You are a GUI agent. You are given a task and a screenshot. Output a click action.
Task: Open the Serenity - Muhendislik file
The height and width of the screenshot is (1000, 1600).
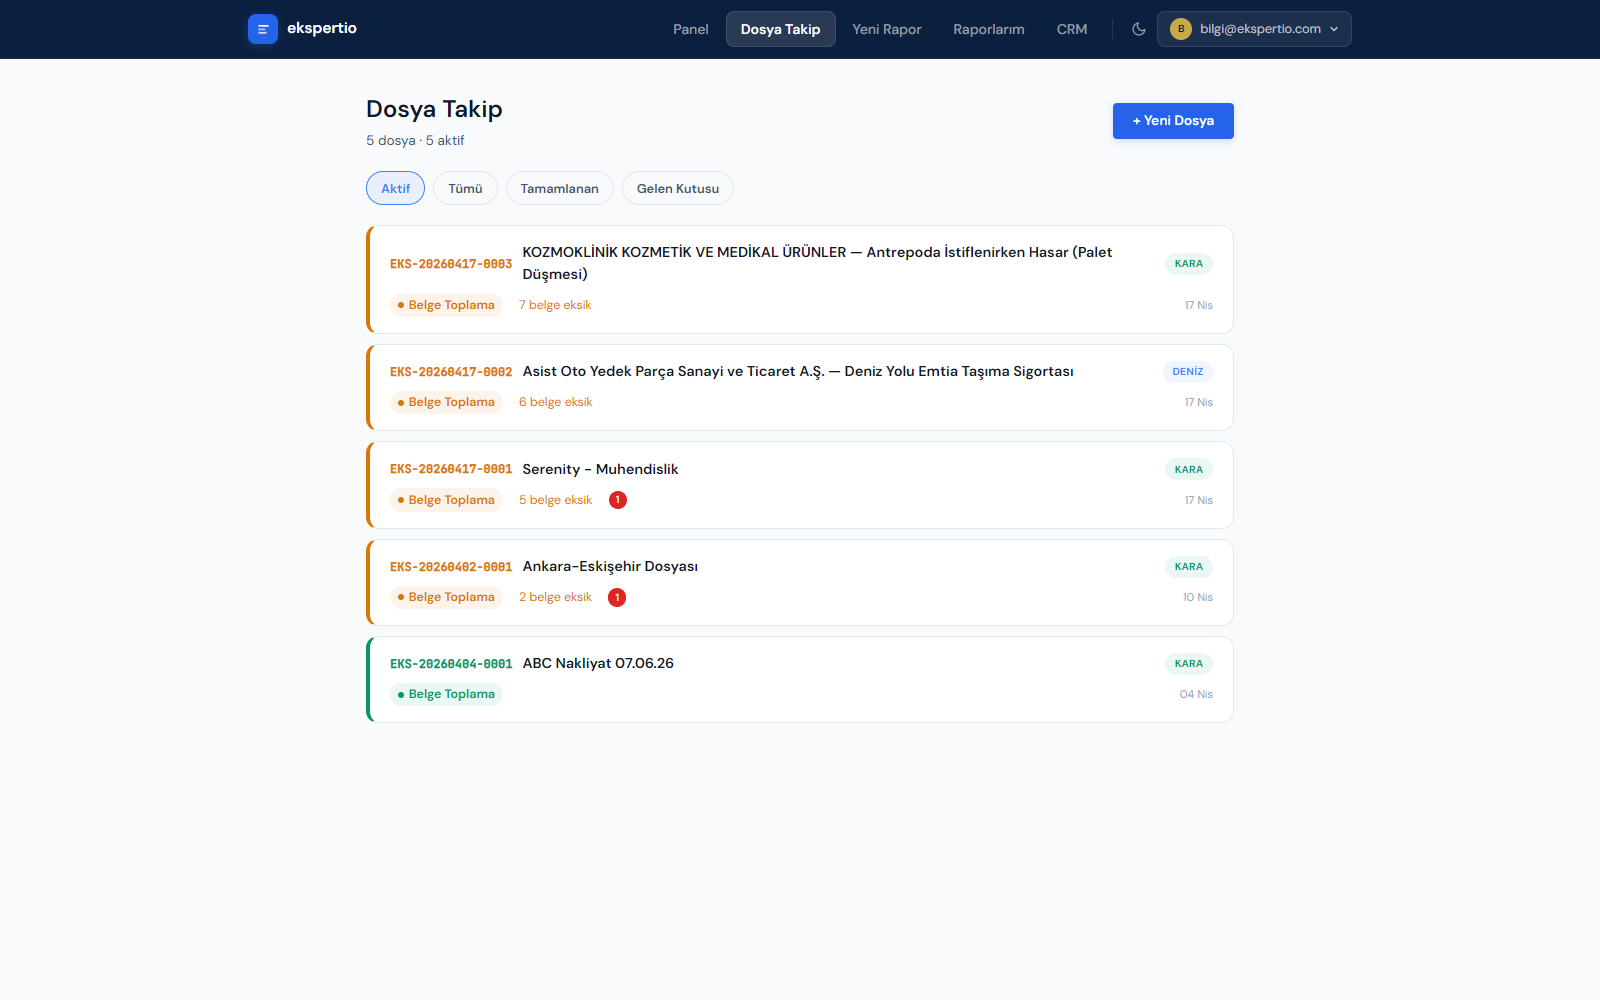pyautogui.click(x=600, y=469)
